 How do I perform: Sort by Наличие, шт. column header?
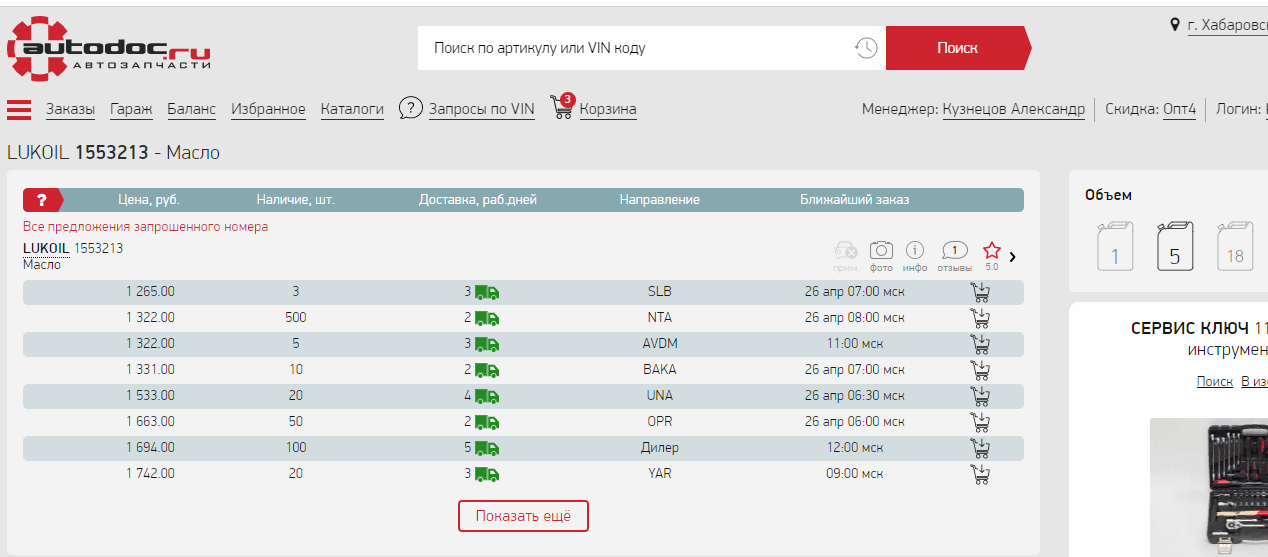point(295,200)
